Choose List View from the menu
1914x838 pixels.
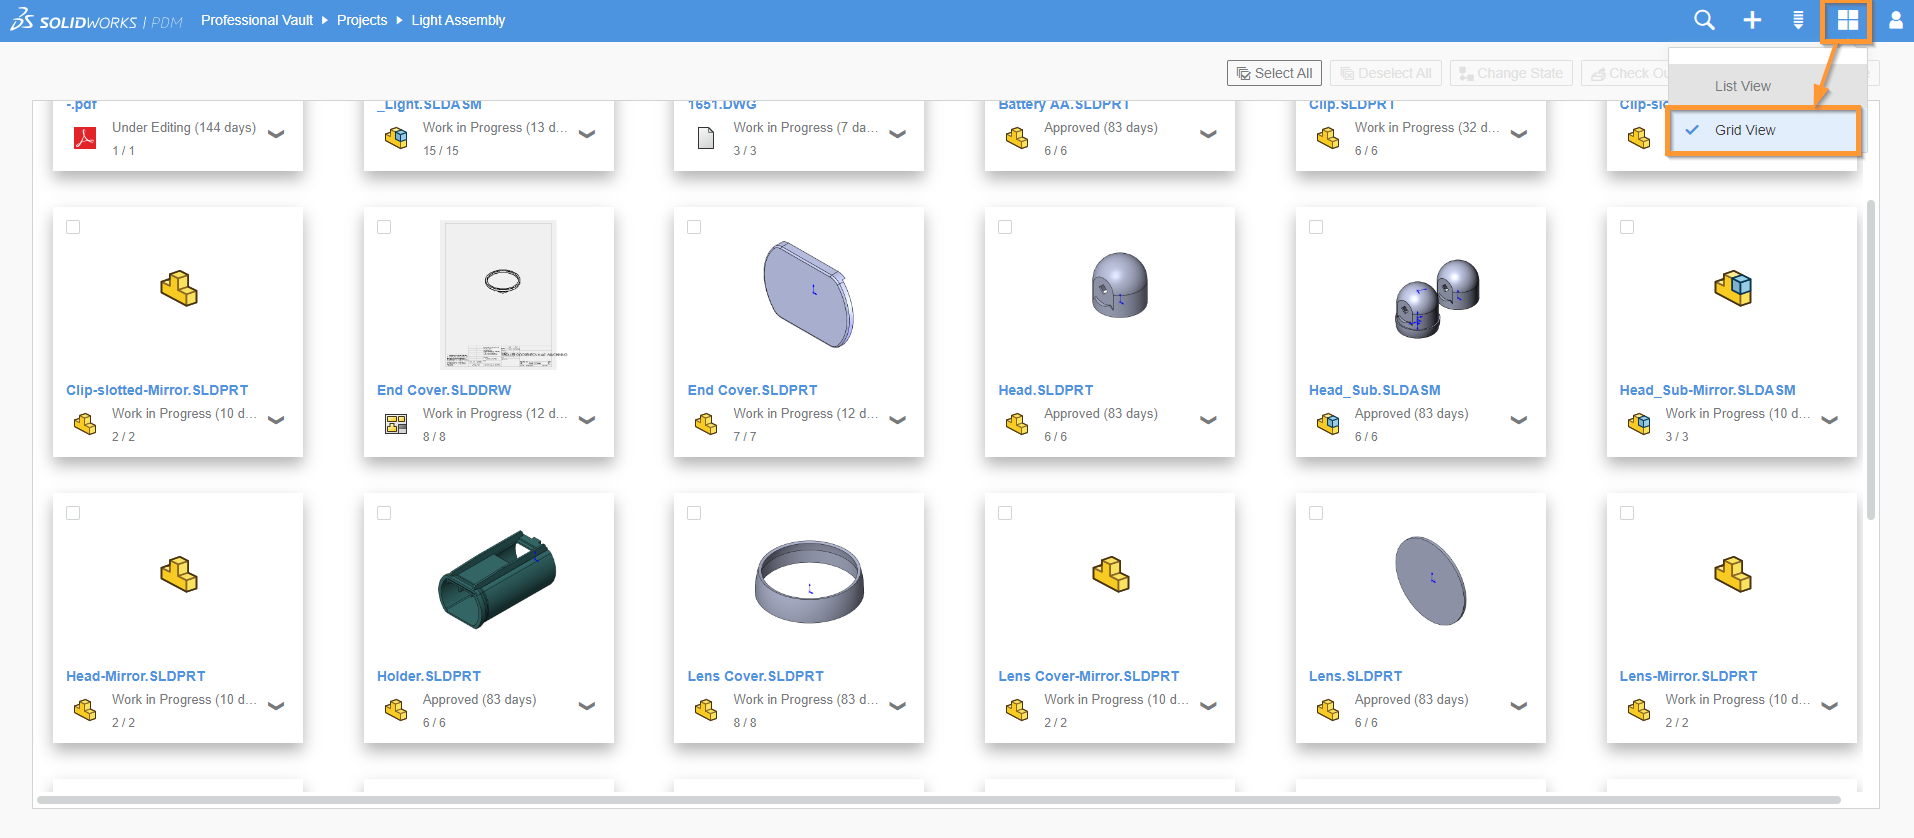(x=1742, y=86)
